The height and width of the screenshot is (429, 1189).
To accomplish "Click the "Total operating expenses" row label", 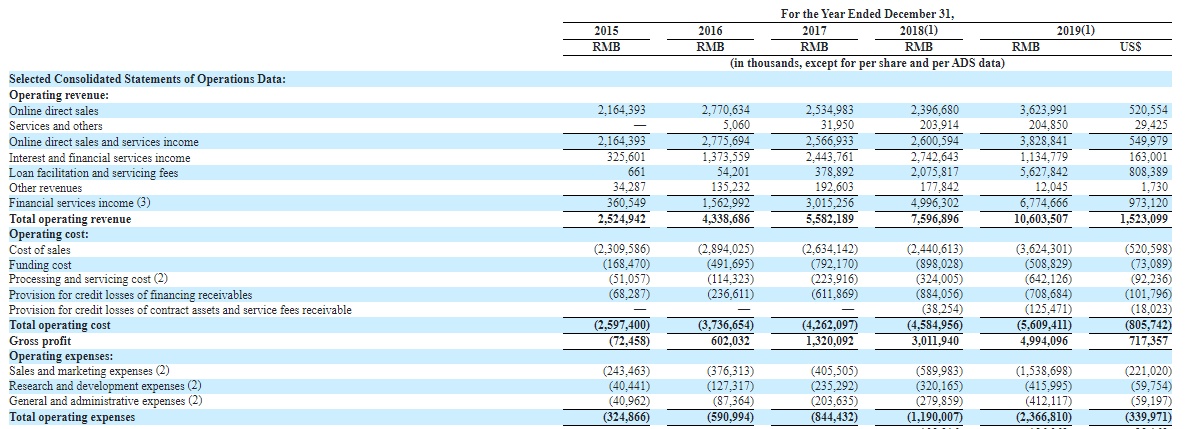I will point(71,417).
